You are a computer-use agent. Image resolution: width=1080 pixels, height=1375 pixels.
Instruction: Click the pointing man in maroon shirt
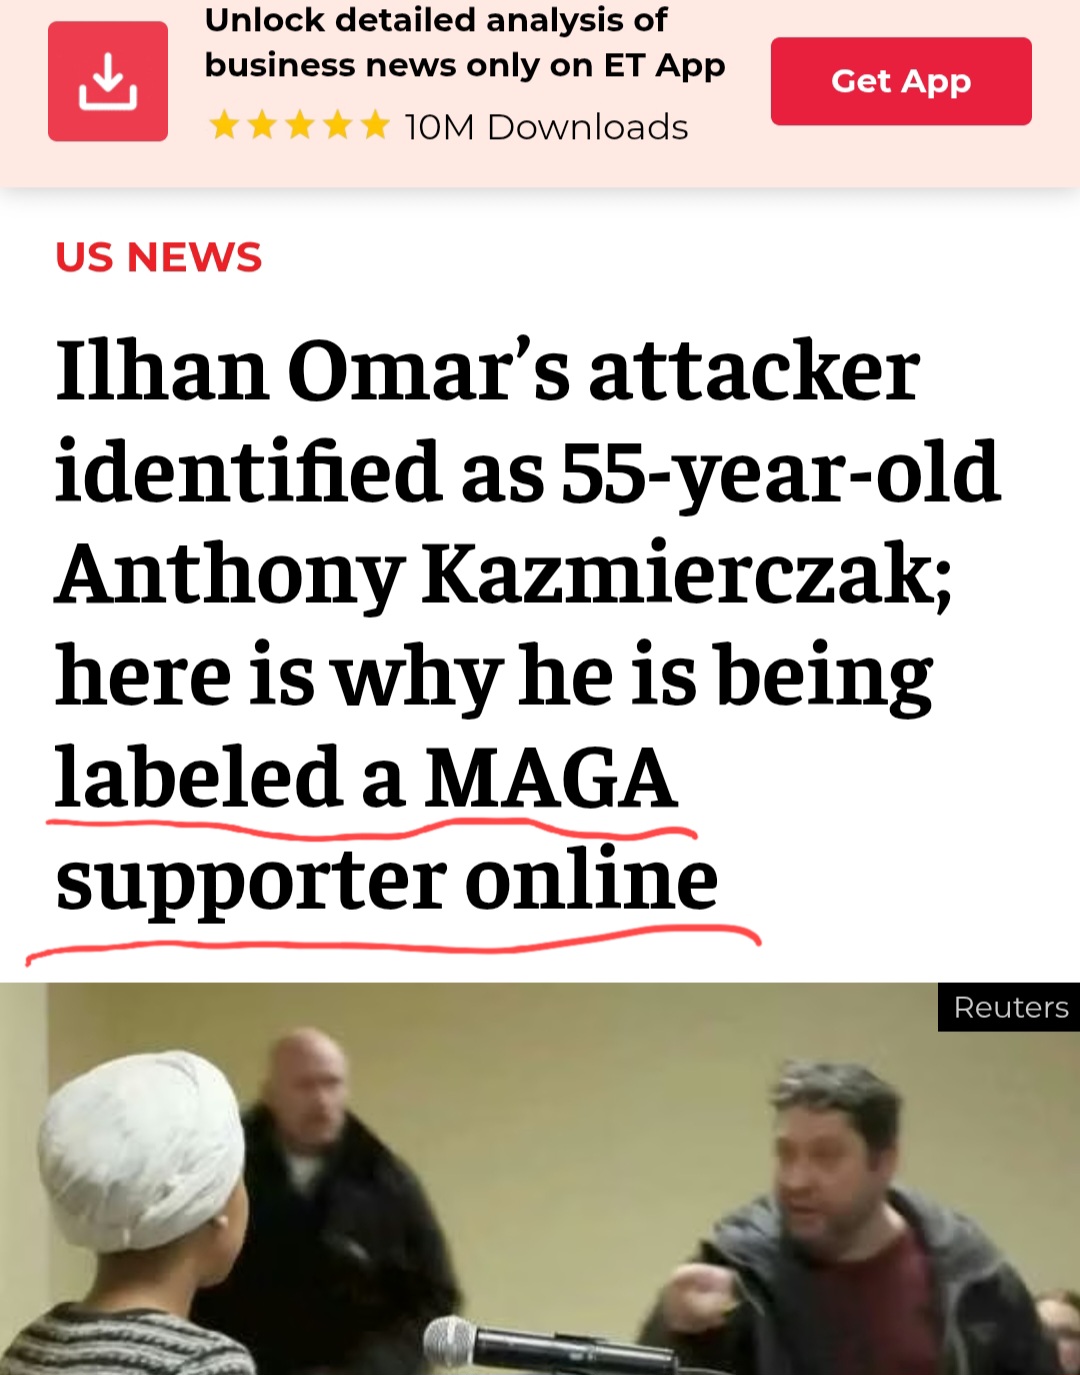pyautogui.click(x=850, y=1220)
